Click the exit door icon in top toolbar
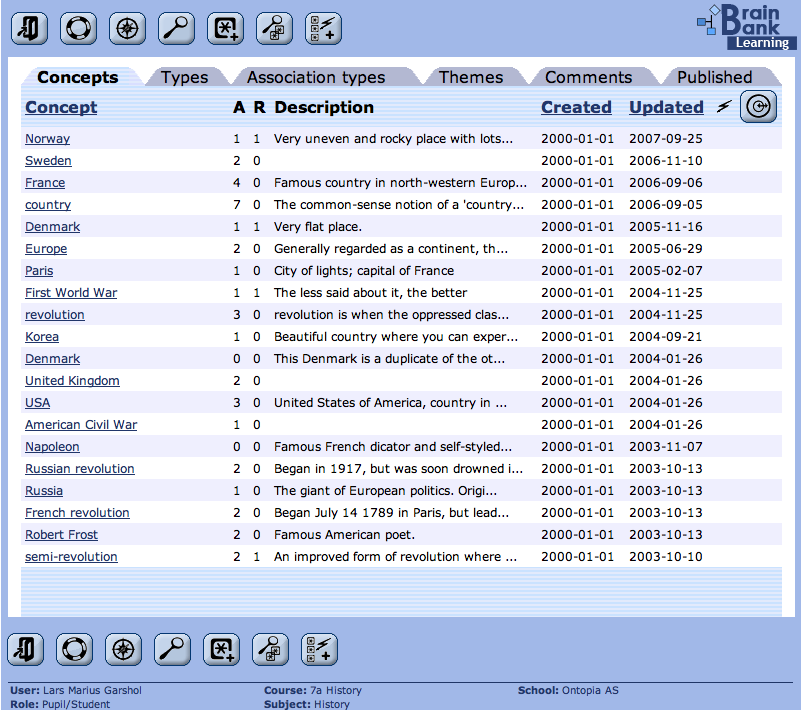Viewport: 802px width, 710px height. pyautogui.click(x=30, y=28)
